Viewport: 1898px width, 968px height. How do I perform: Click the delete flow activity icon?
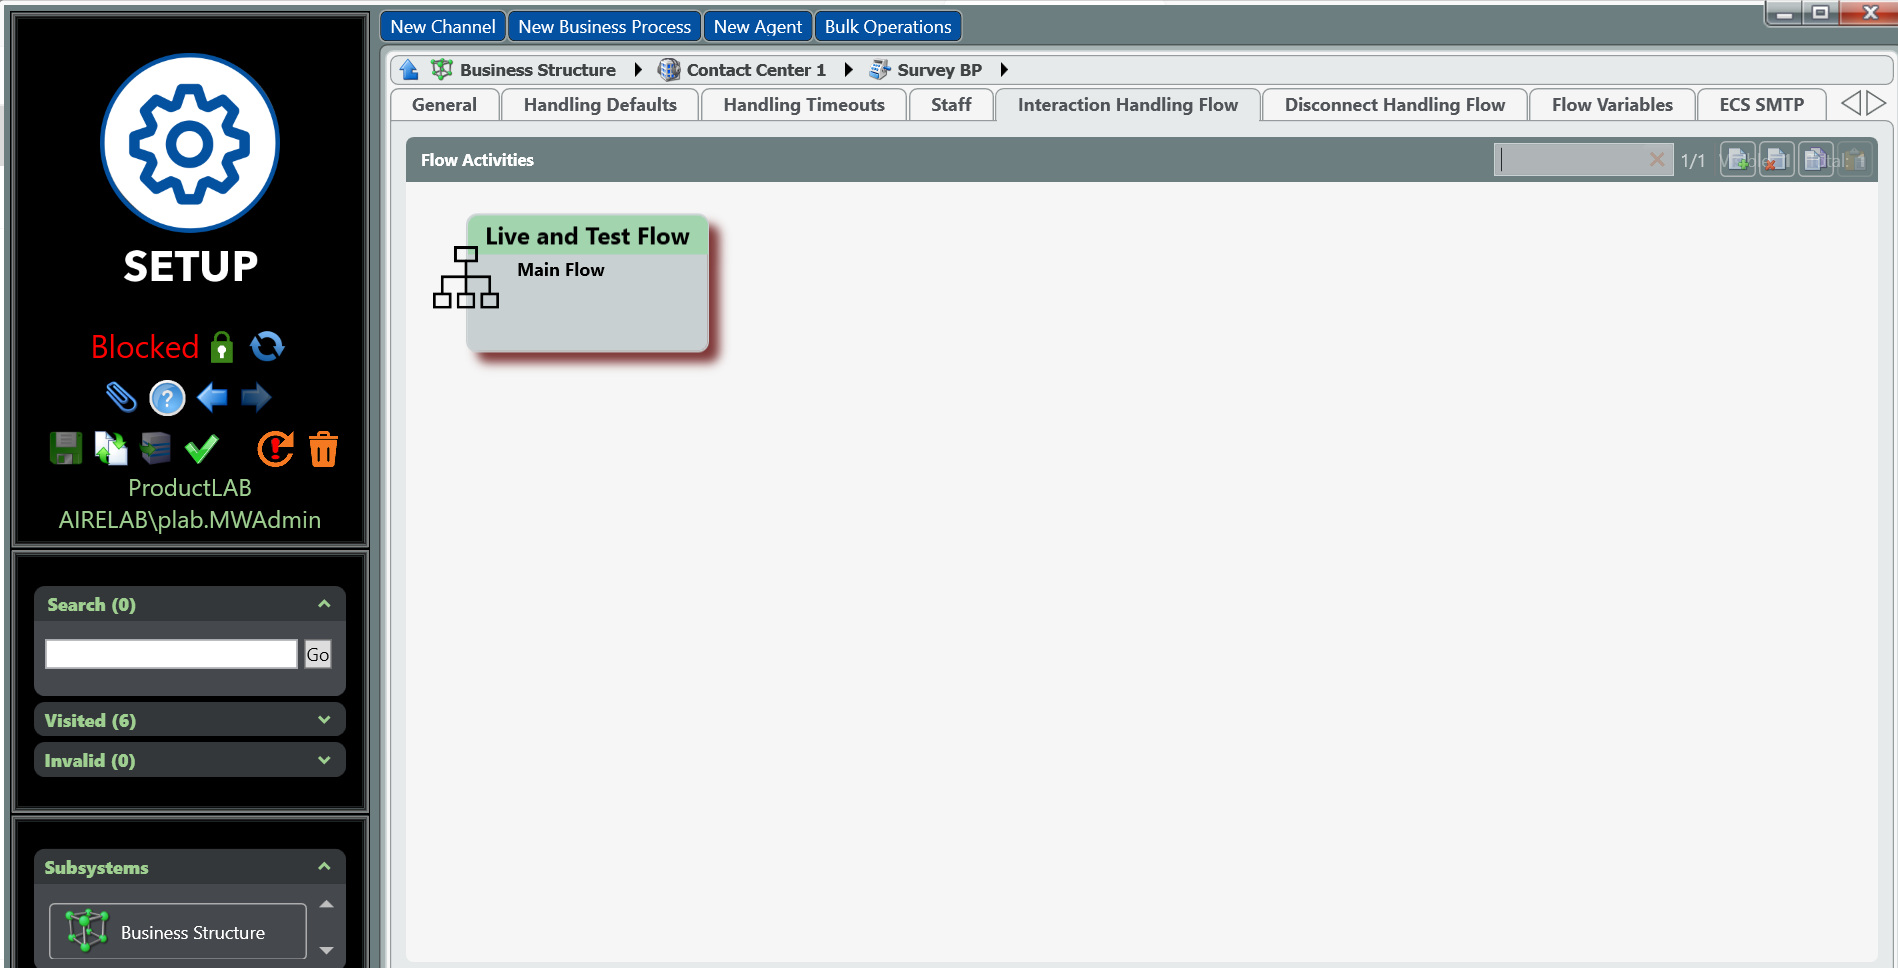[1776, 160]
